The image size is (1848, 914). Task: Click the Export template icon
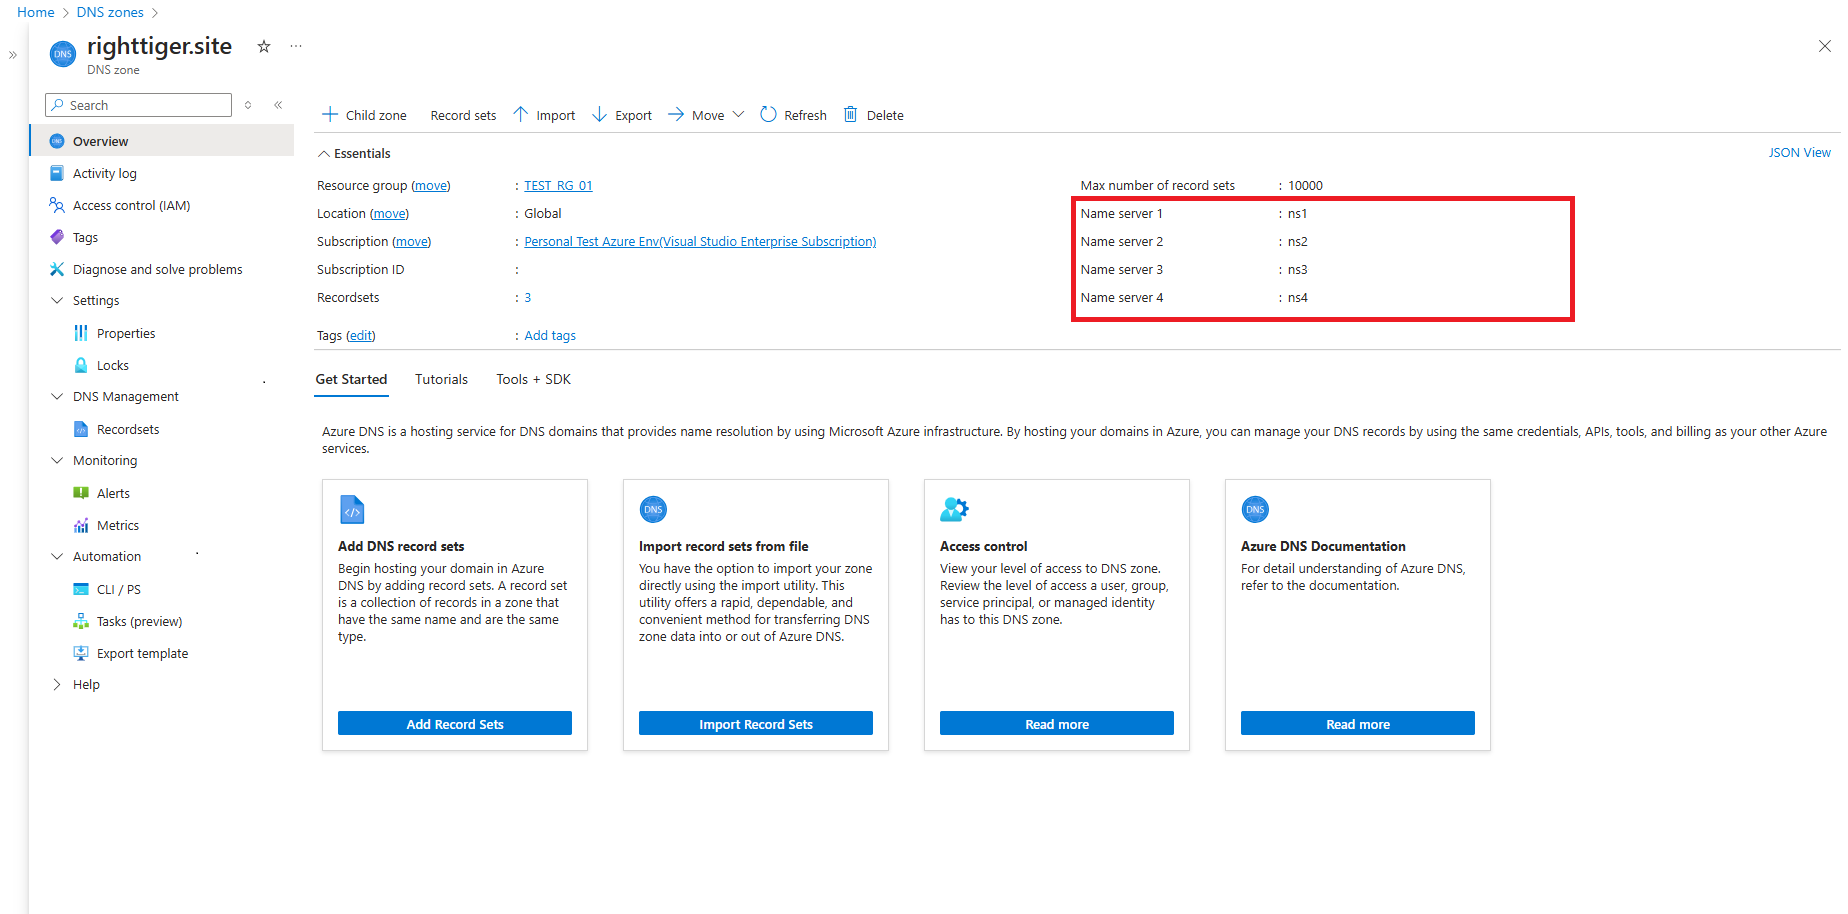coord(81,653)
